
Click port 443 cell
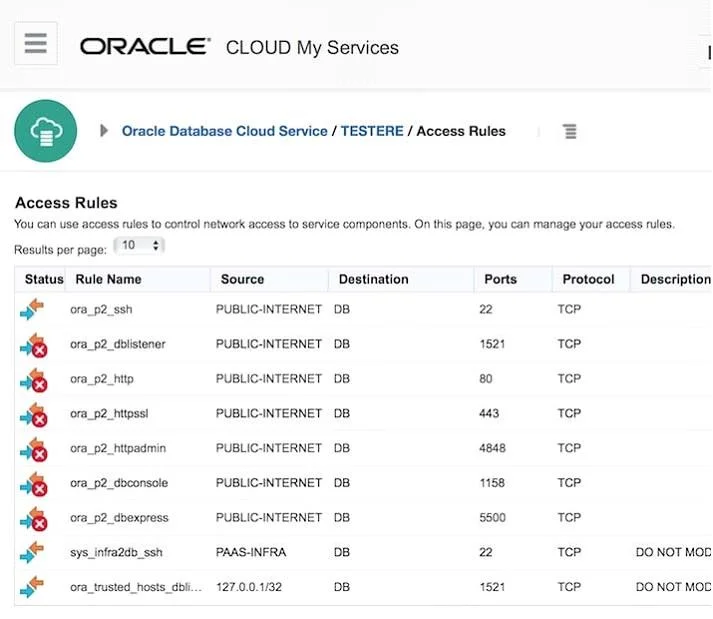click(x=489, y=413)
